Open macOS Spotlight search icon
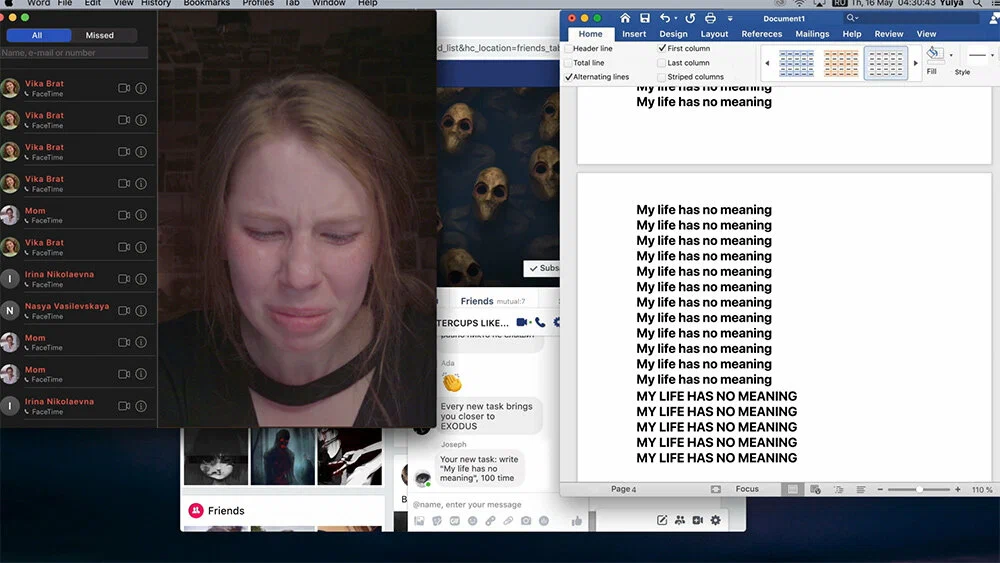The image size is (1000, 563). pos(977,3)
